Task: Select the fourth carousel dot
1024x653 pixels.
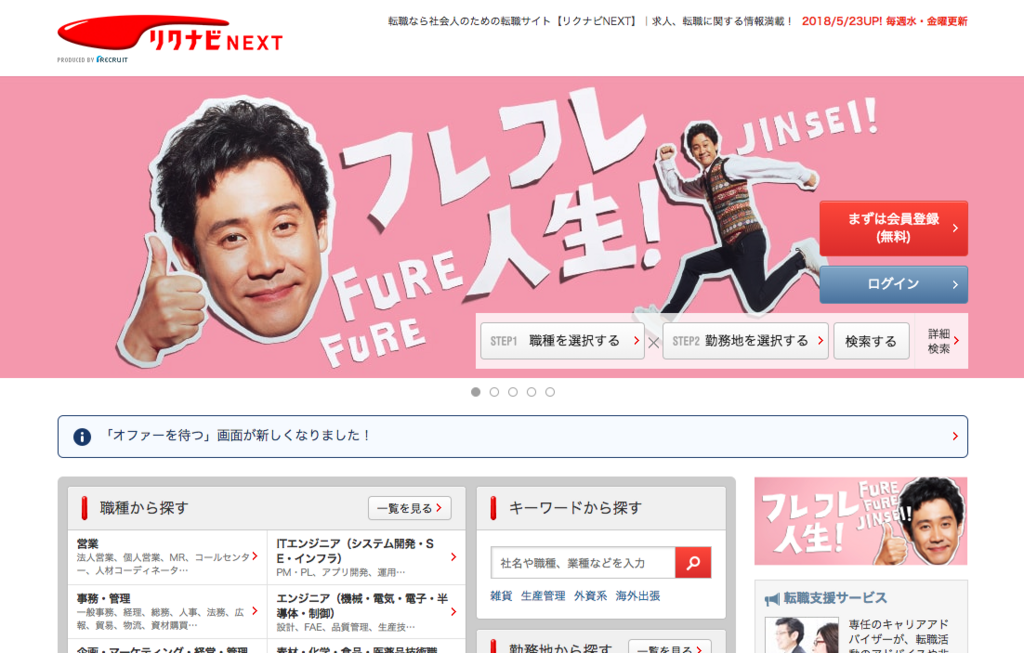Action: 532,392
